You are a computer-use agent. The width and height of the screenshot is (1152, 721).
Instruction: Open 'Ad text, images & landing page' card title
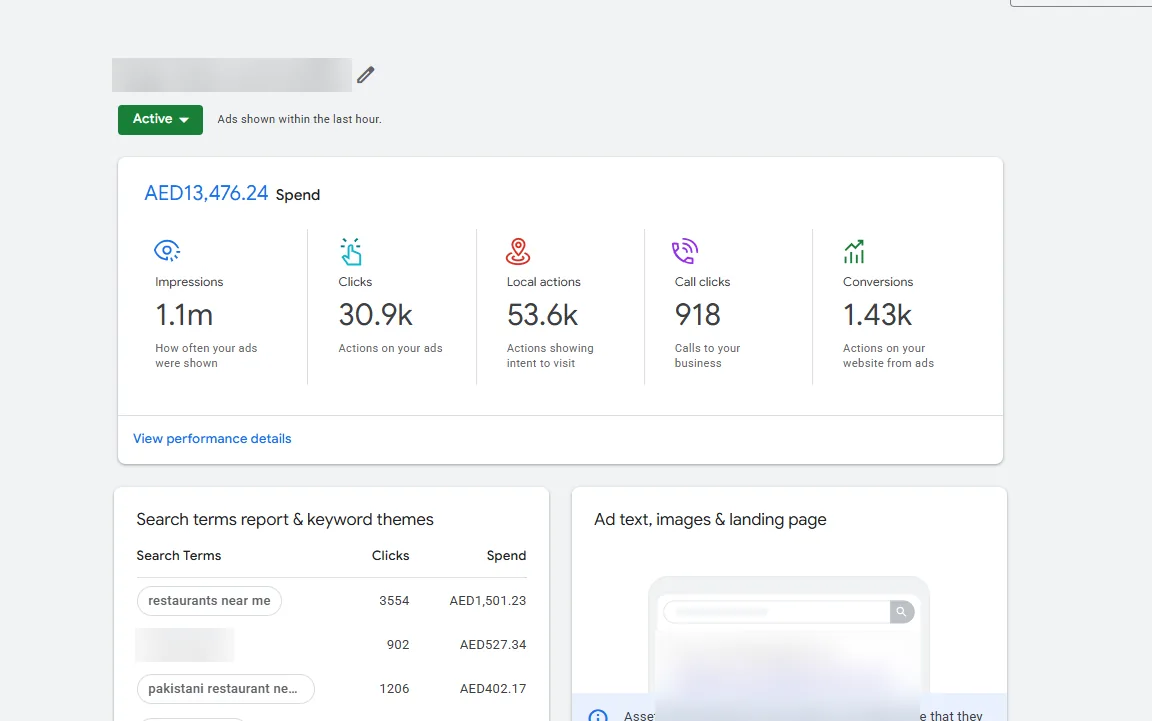click(710, 520)
